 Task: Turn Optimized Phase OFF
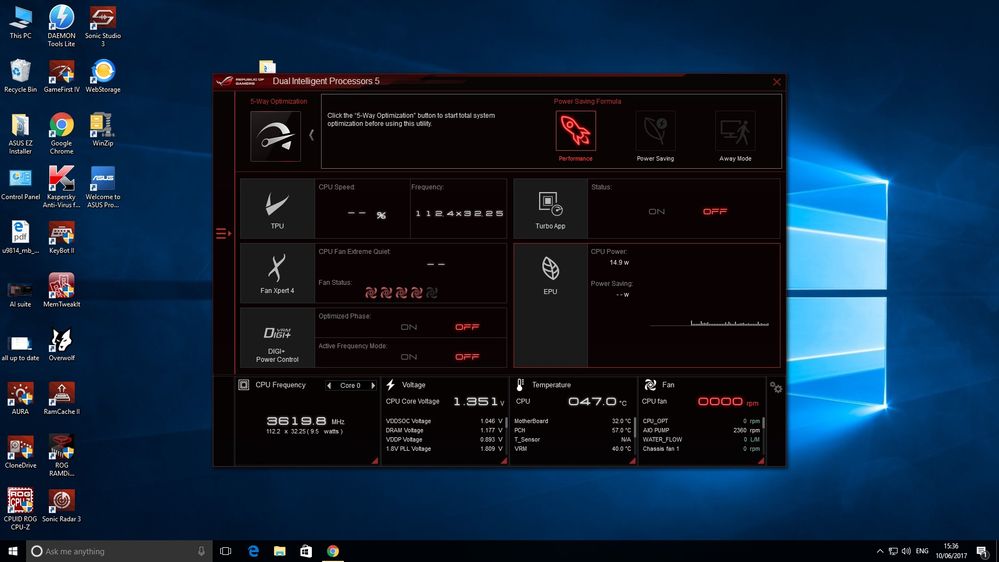467,327
